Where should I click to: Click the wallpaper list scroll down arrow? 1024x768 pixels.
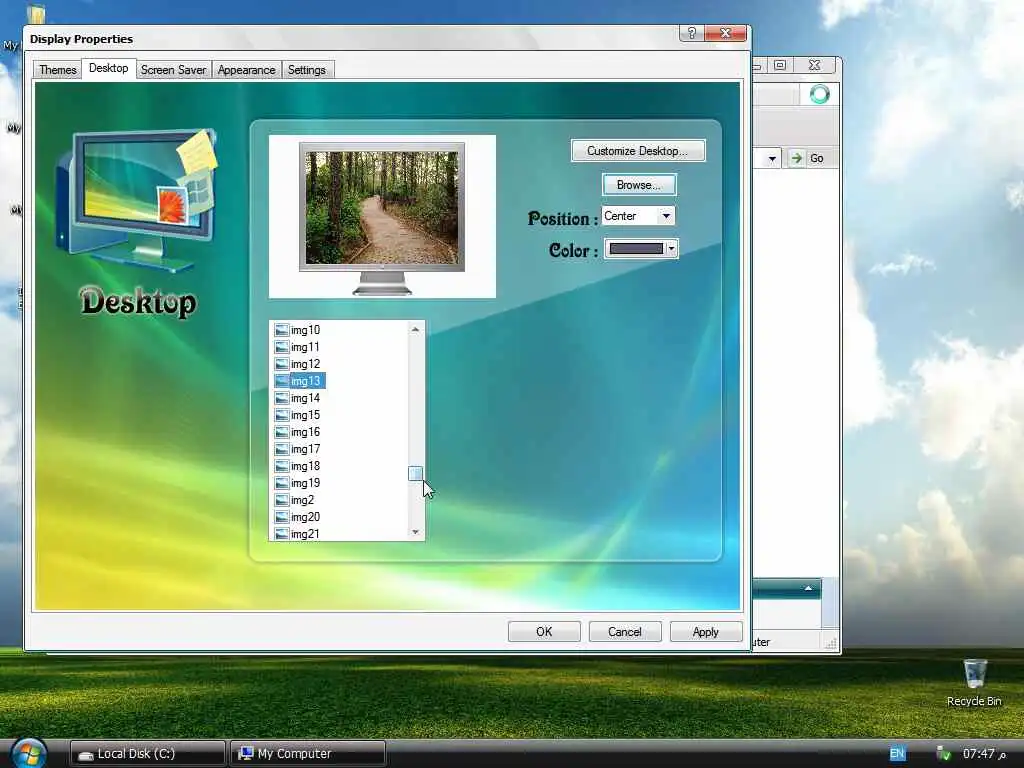[415, 532]
